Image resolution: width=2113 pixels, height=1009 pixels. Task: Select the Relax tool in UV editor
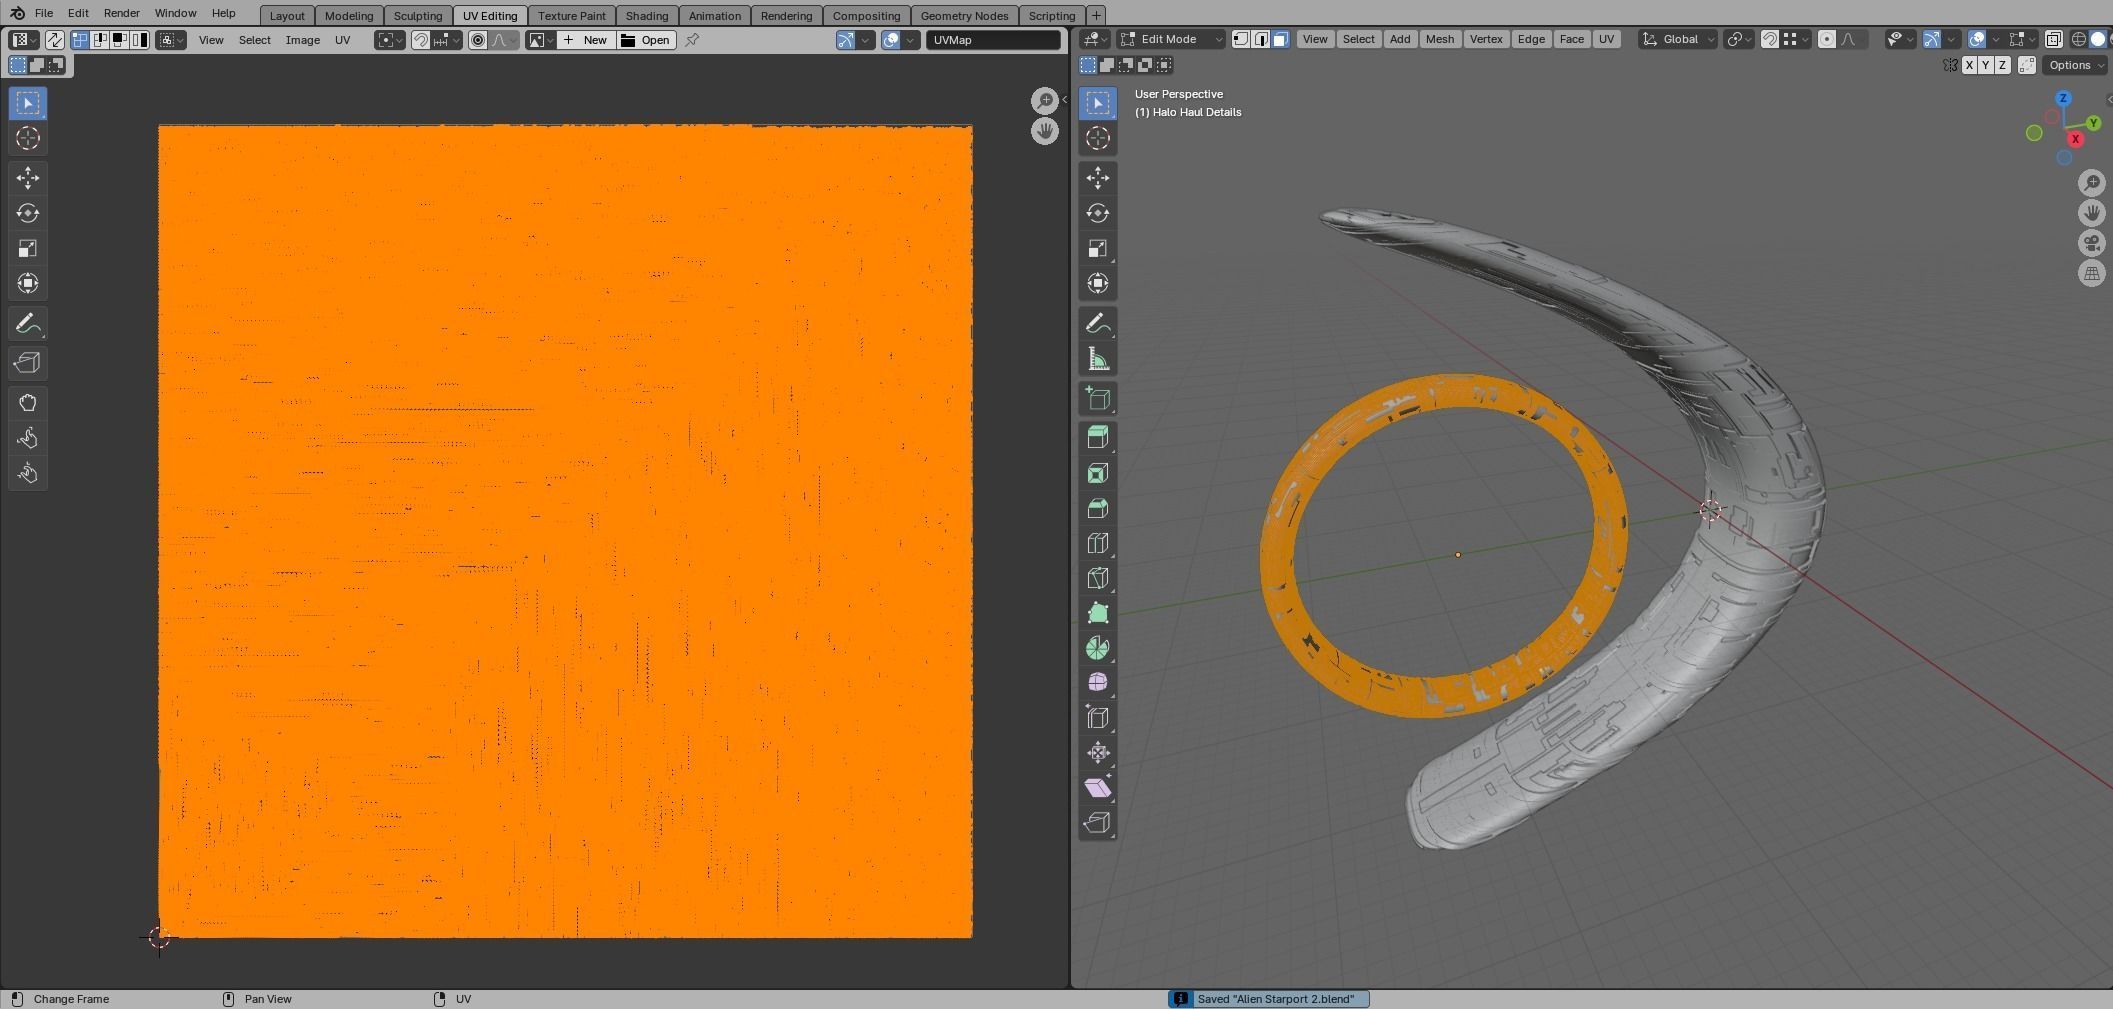(28, 438)
